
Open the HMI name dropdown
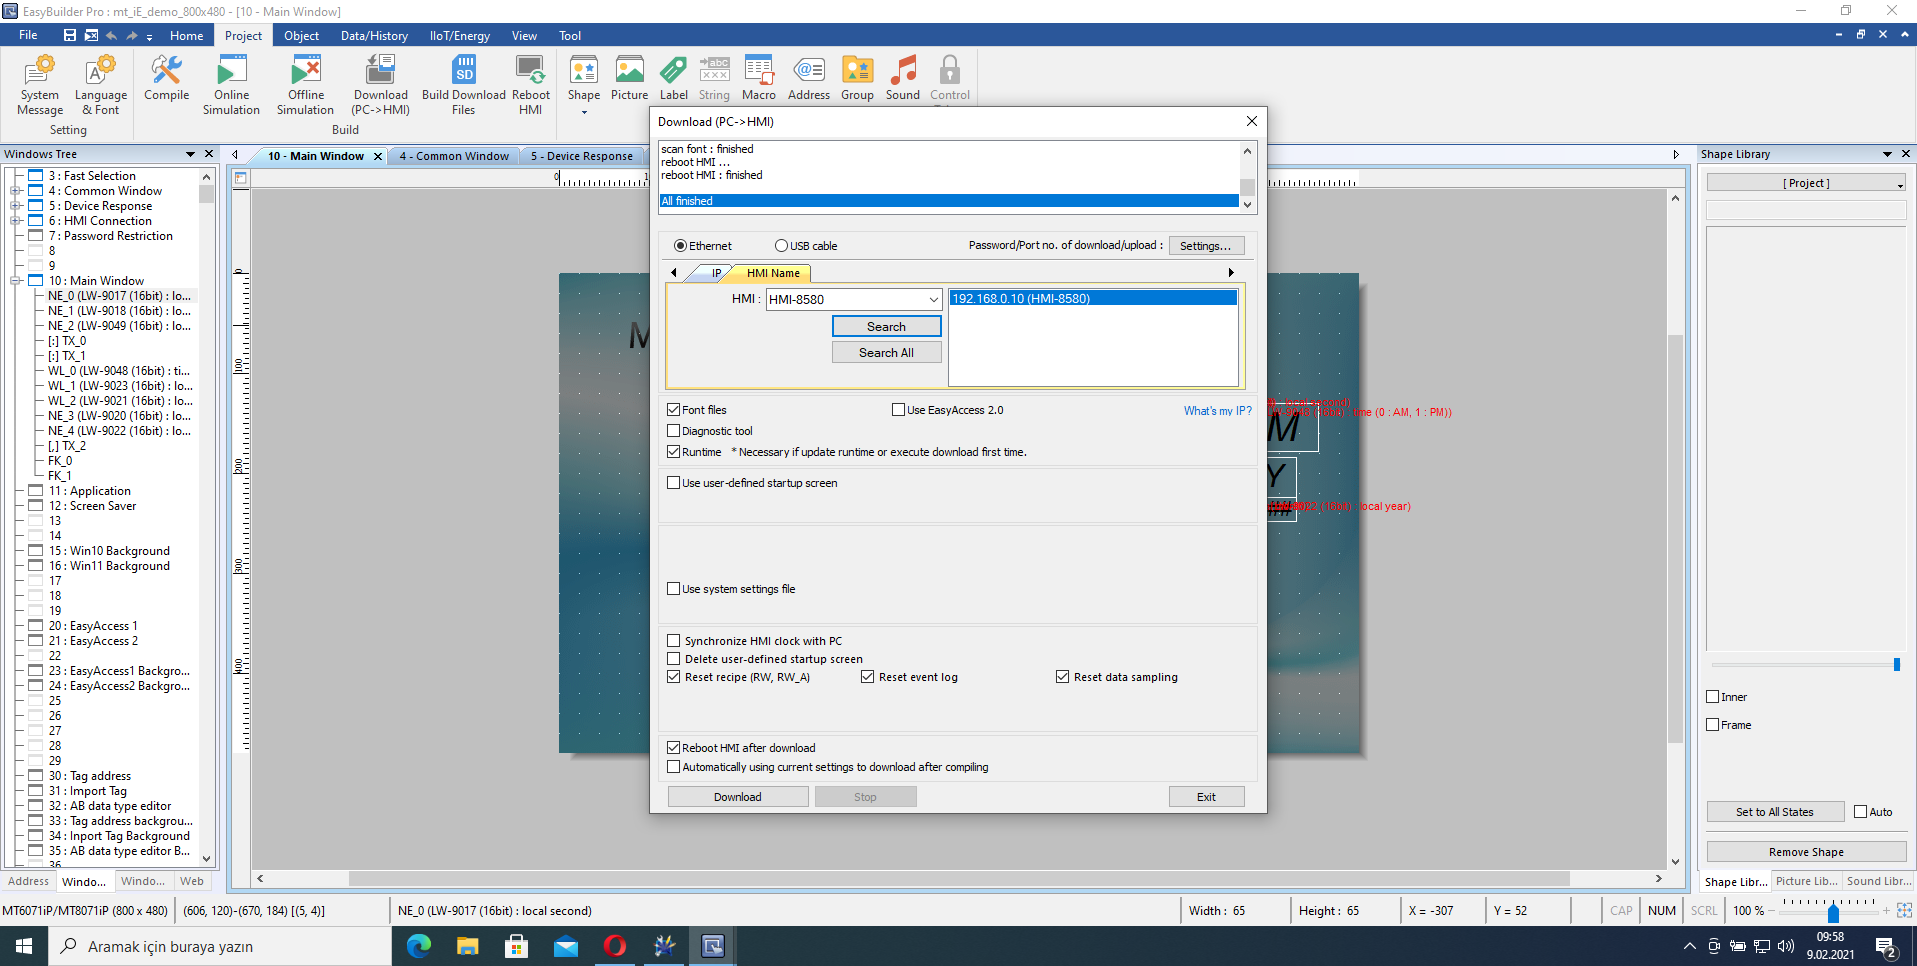(x=933, y=300)
